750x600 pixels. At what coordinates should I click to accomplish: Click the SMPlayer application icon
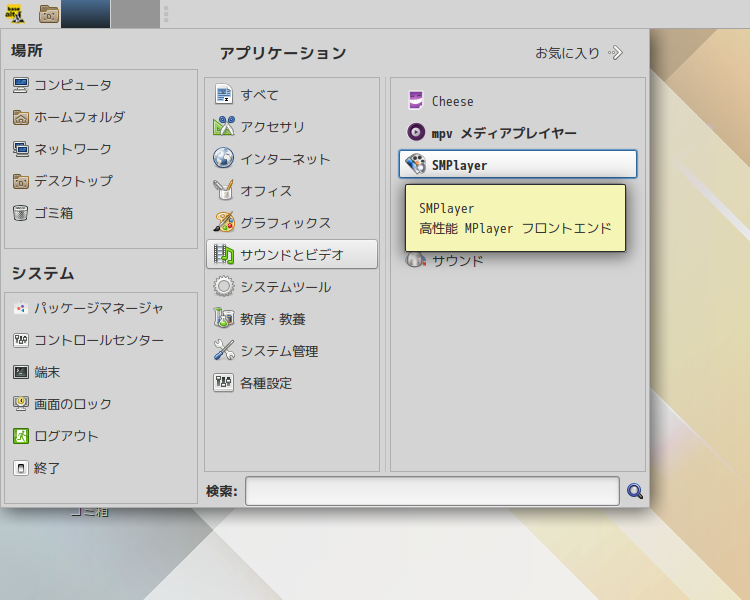pyautogui.click(x=416, y=164)
